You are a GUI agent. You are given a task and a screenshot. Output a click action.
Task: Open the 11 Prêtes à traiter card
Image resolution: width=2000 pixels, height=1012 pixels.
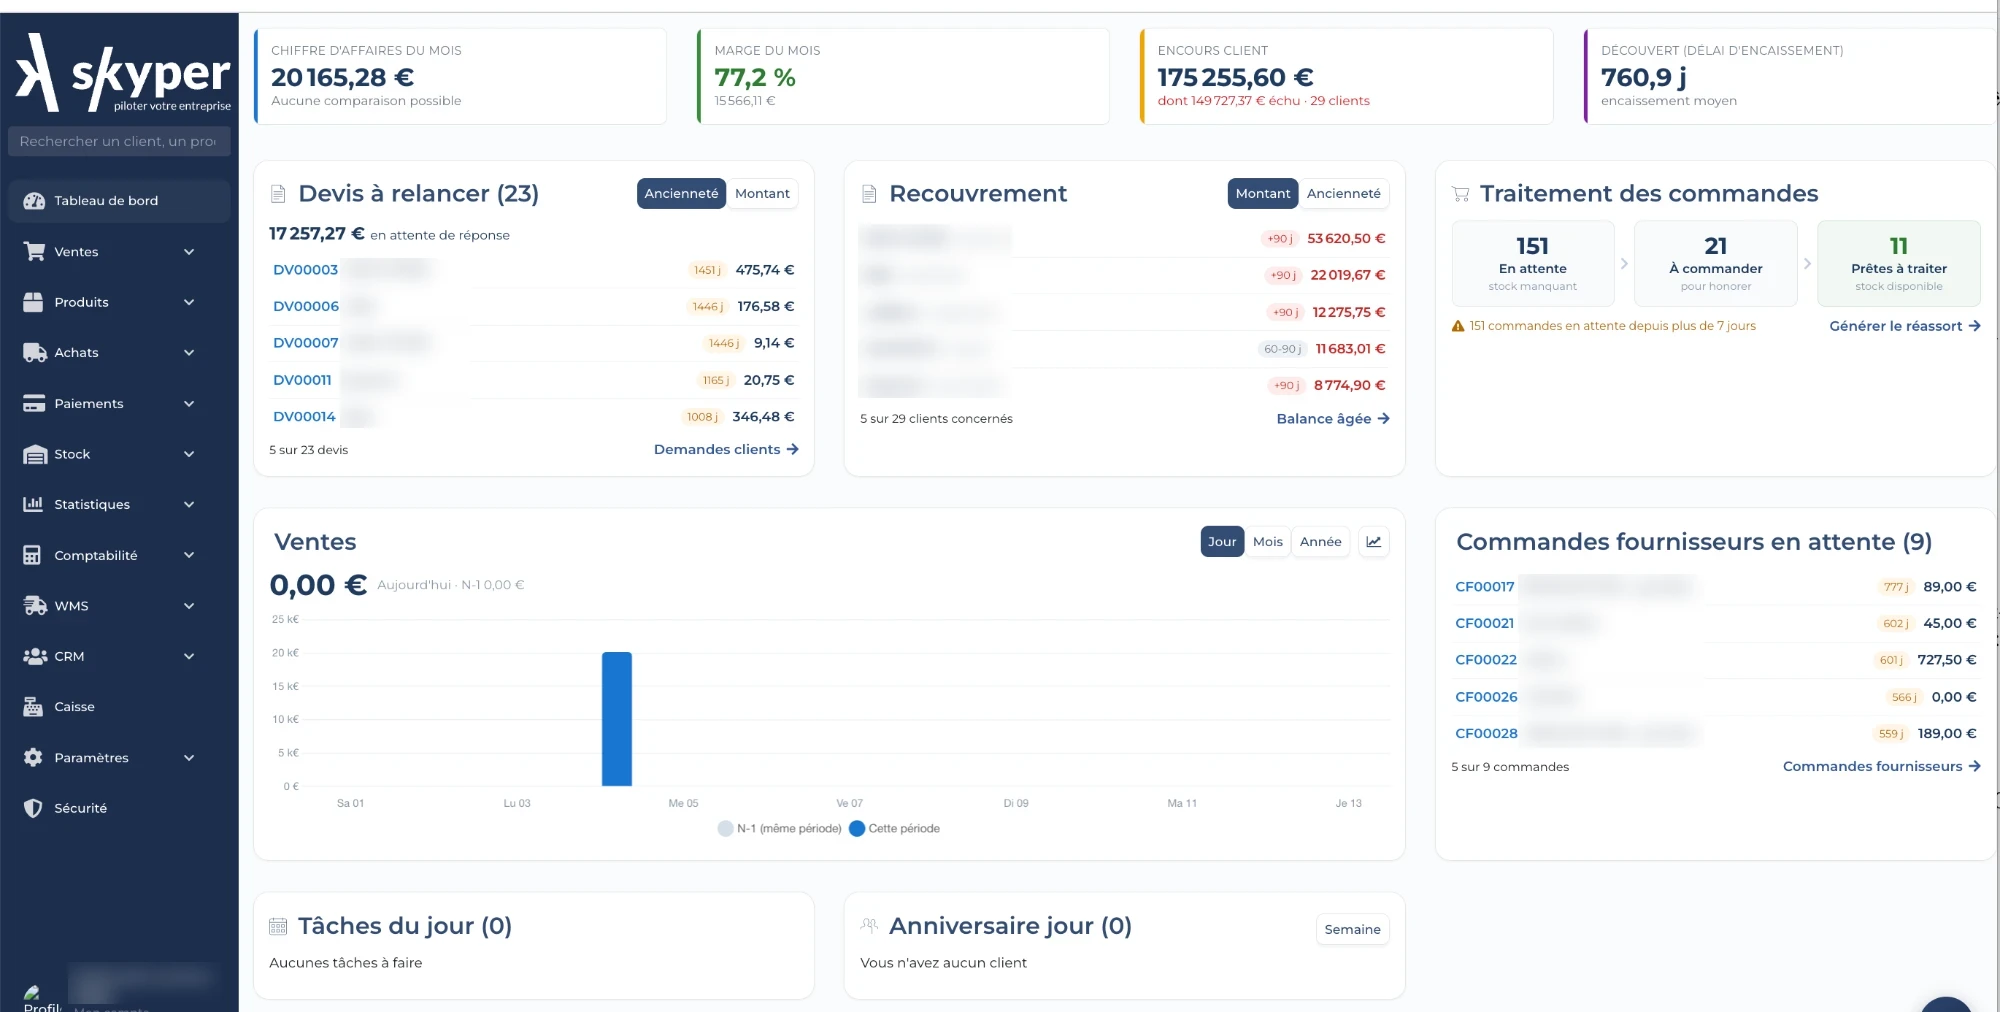point(1899,263)
